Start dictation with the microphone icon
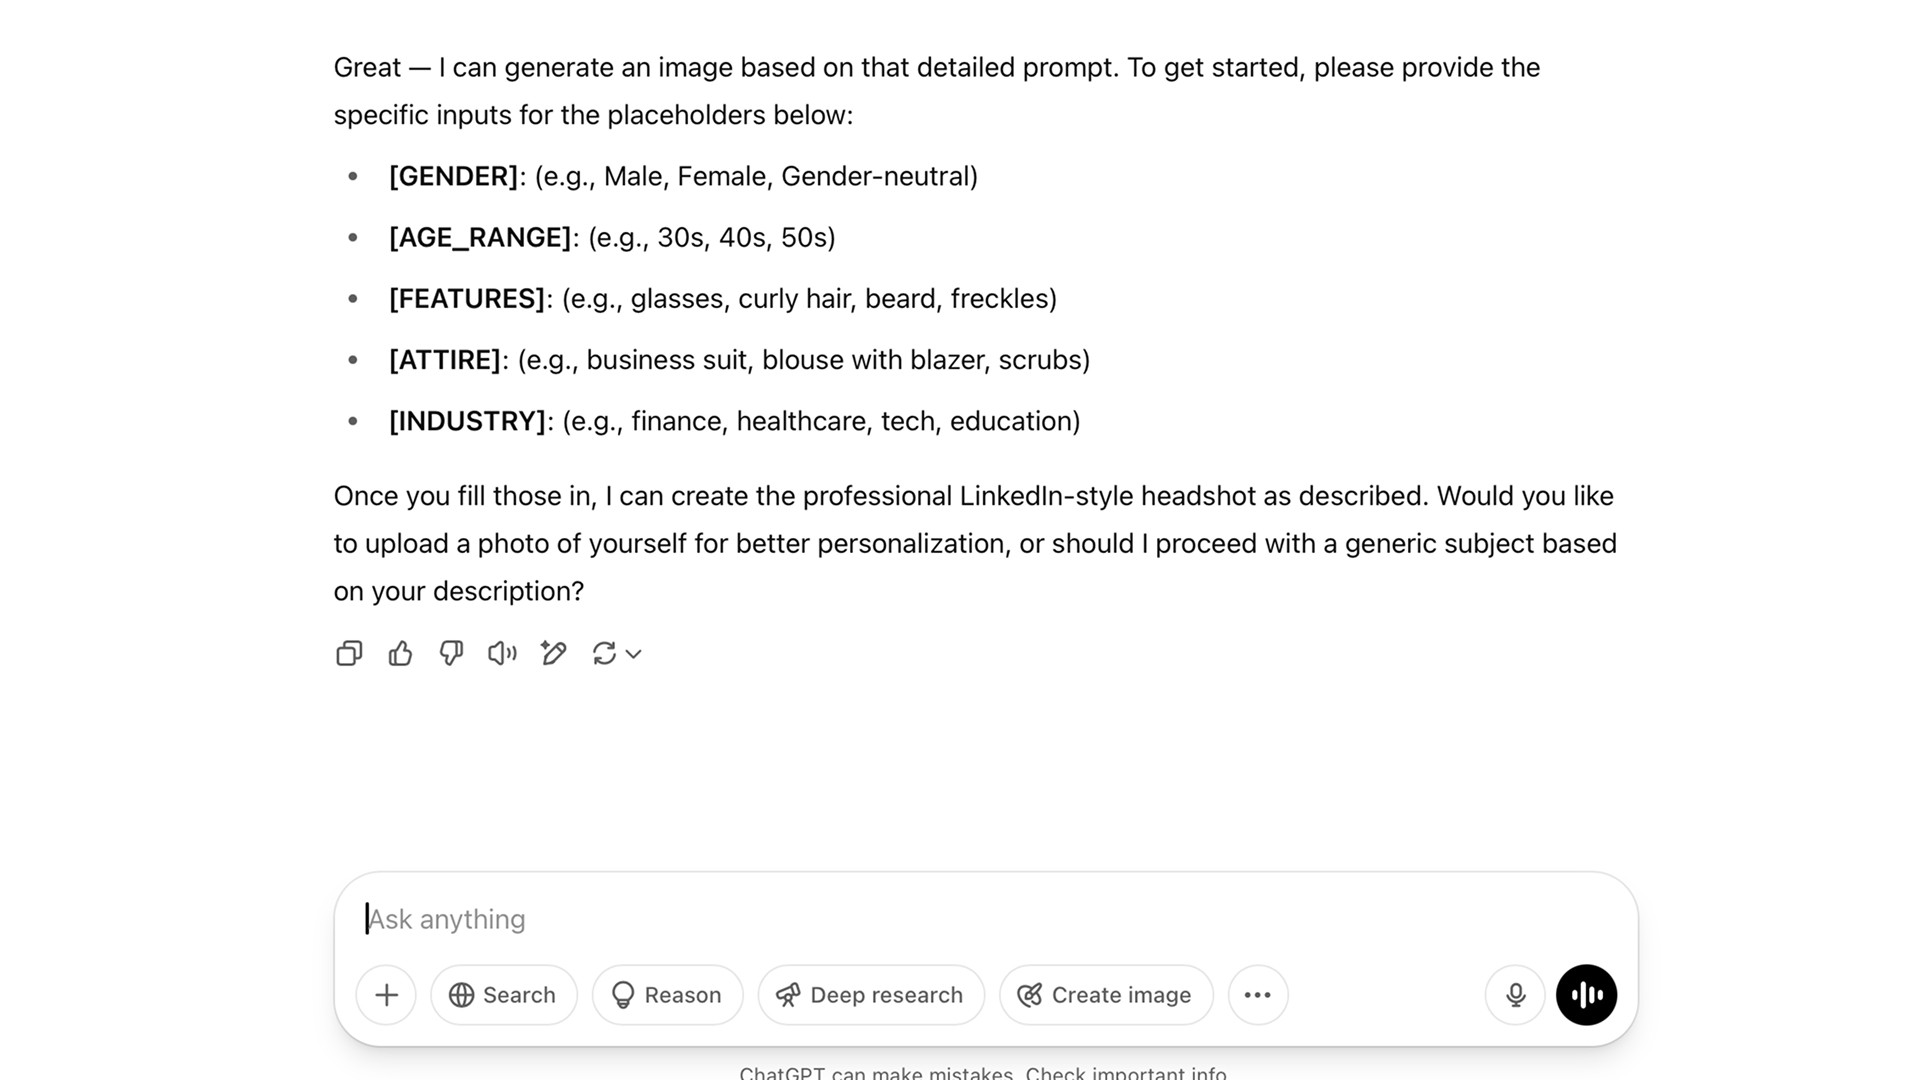The image size is (1920, 1080). pyautogui.click(x=1516, y=995)
